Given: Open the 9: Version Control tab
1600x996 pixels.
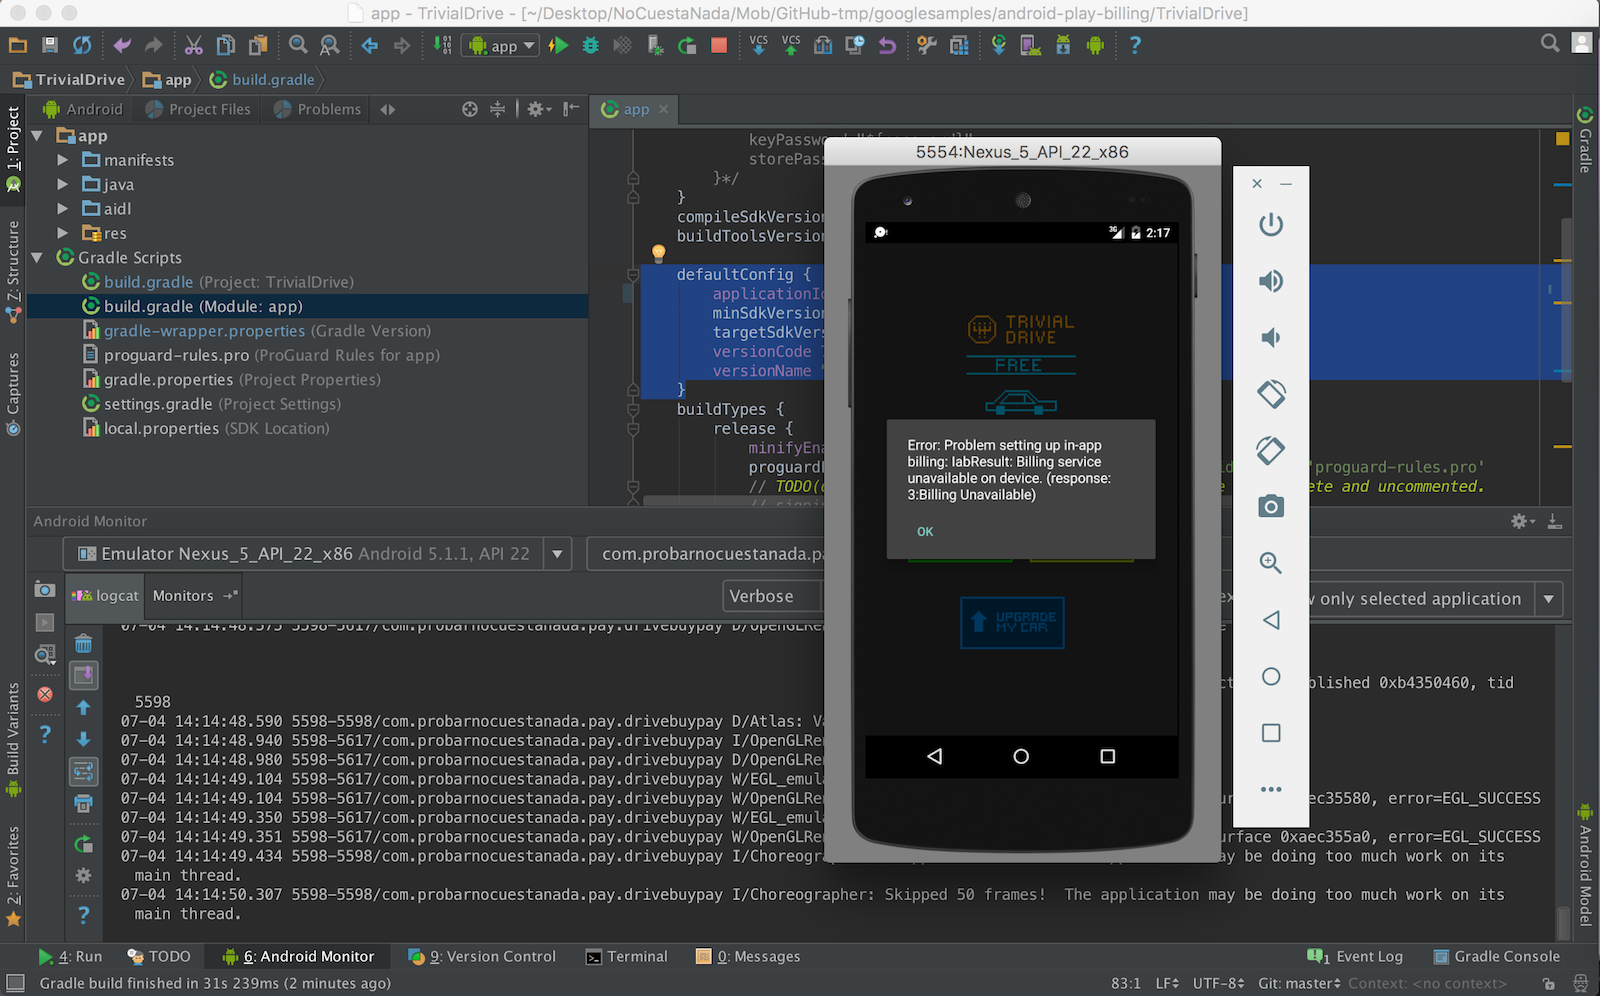Looking at the screenshot, I should [482, 956].
